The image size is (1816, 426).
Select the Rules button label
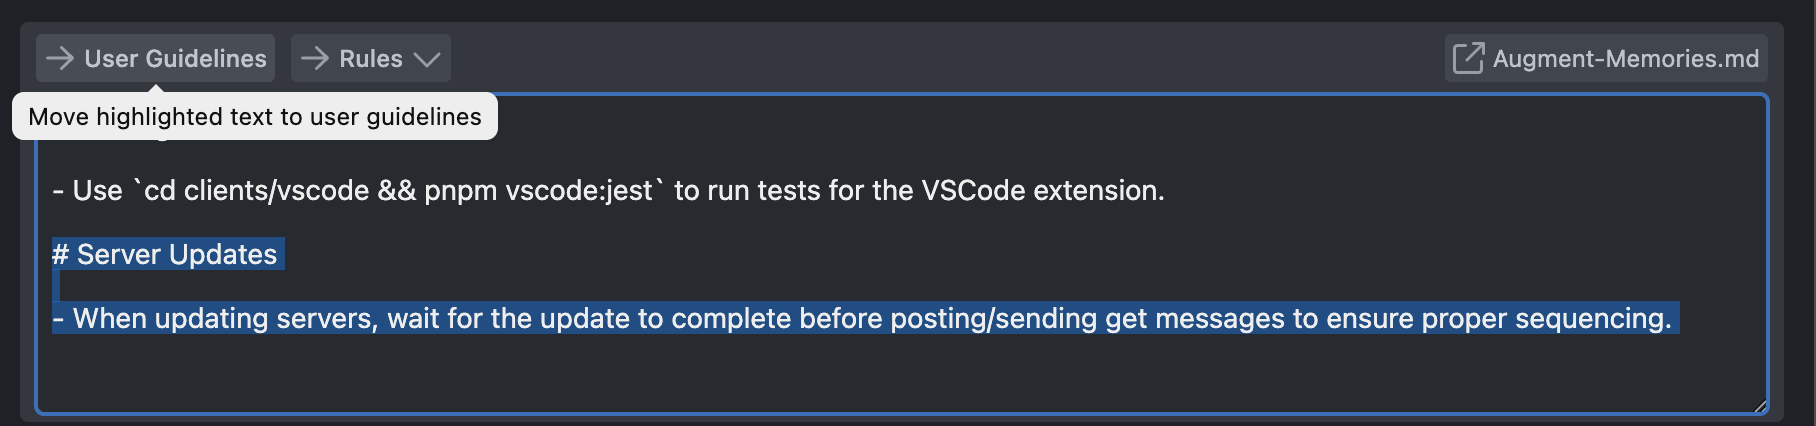[371, 58]
